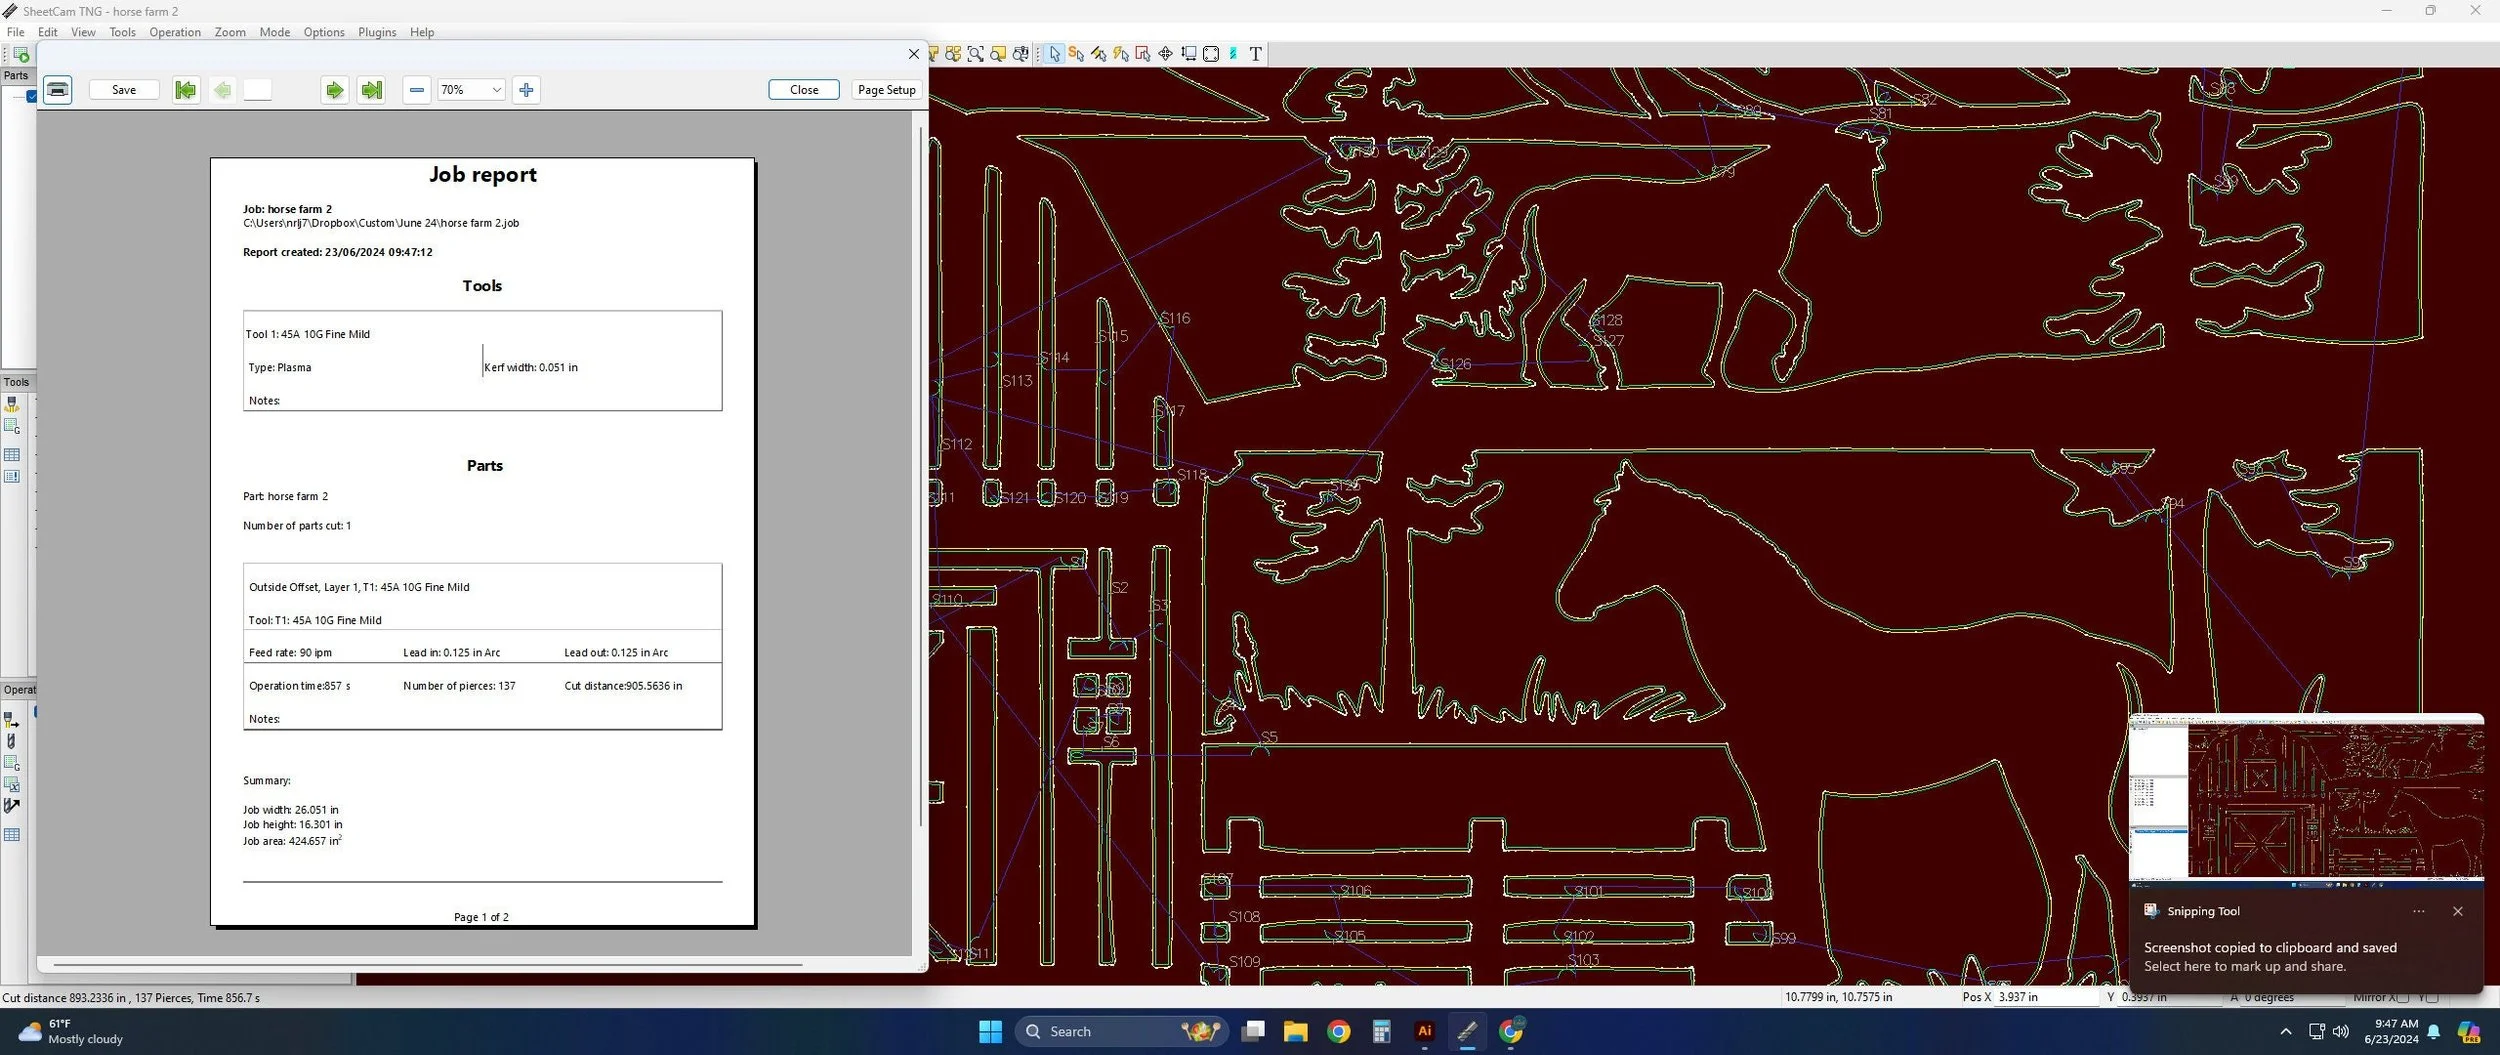Click the Save button in report dialog

(124, 90)
